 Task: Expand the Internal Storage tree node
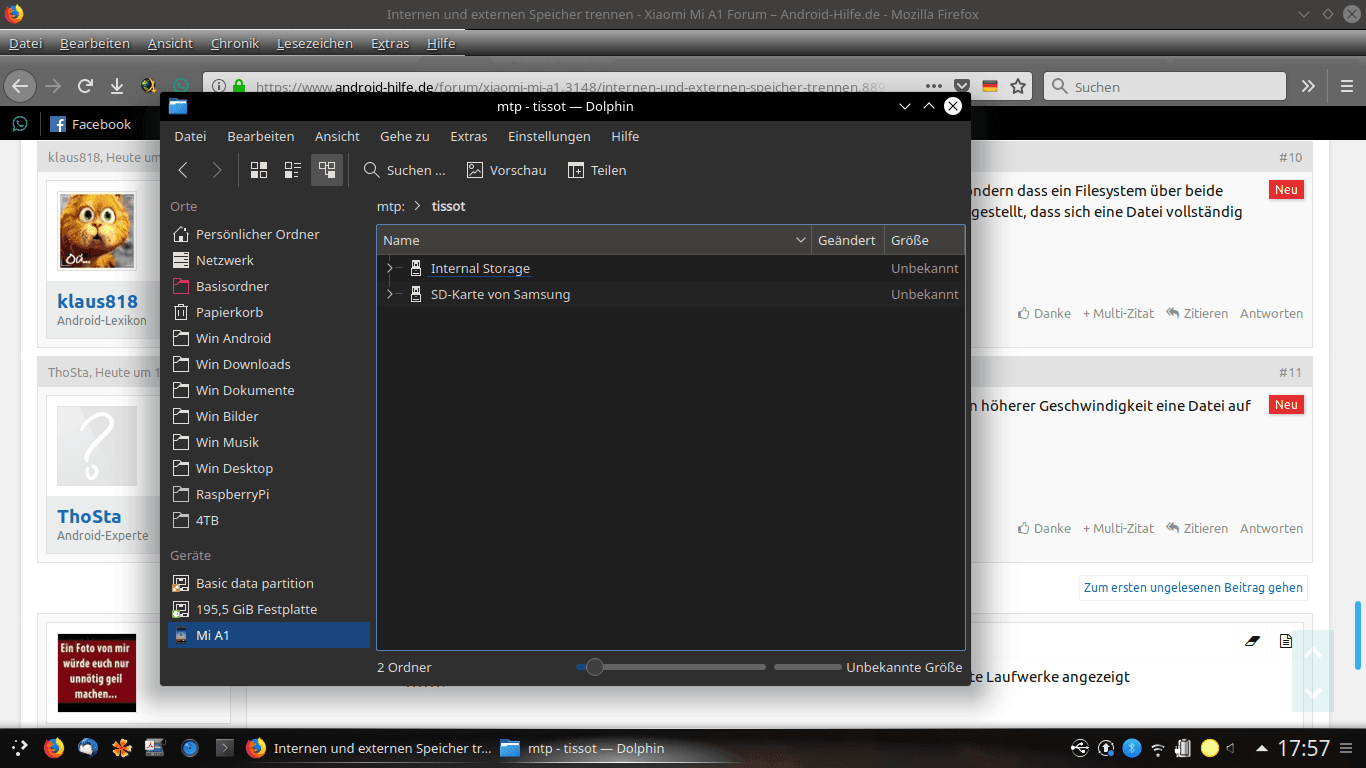tap(389, 268)
